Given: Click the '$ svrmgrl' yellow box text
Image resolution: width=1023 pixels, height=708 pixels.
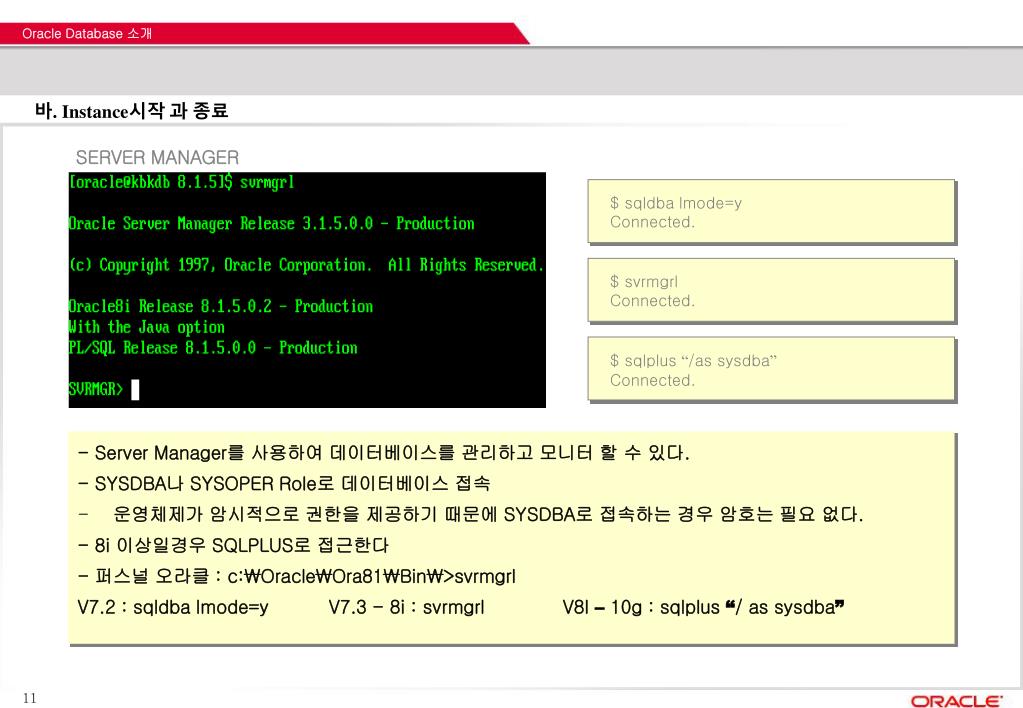Looking at the screenshot, I should (x=644, y=282).
